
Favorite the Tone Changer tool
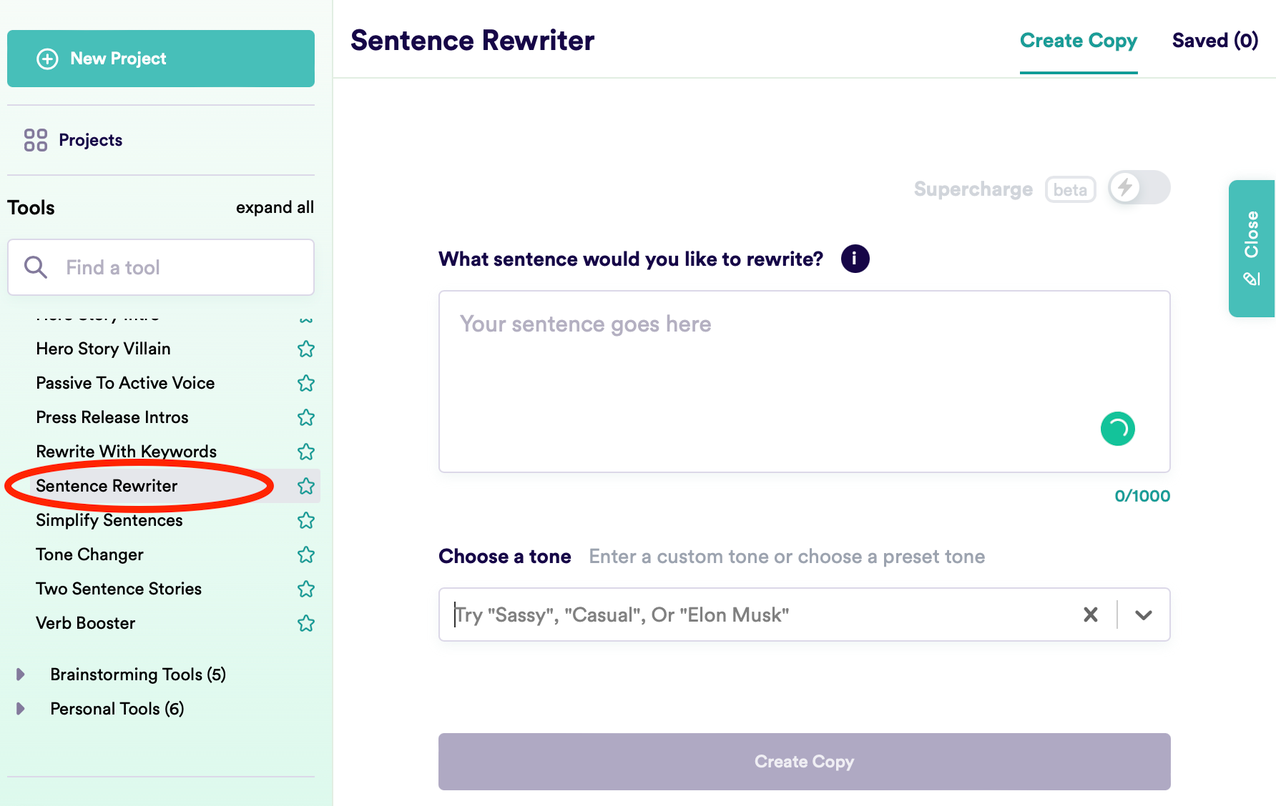click(x=306, y=555)
